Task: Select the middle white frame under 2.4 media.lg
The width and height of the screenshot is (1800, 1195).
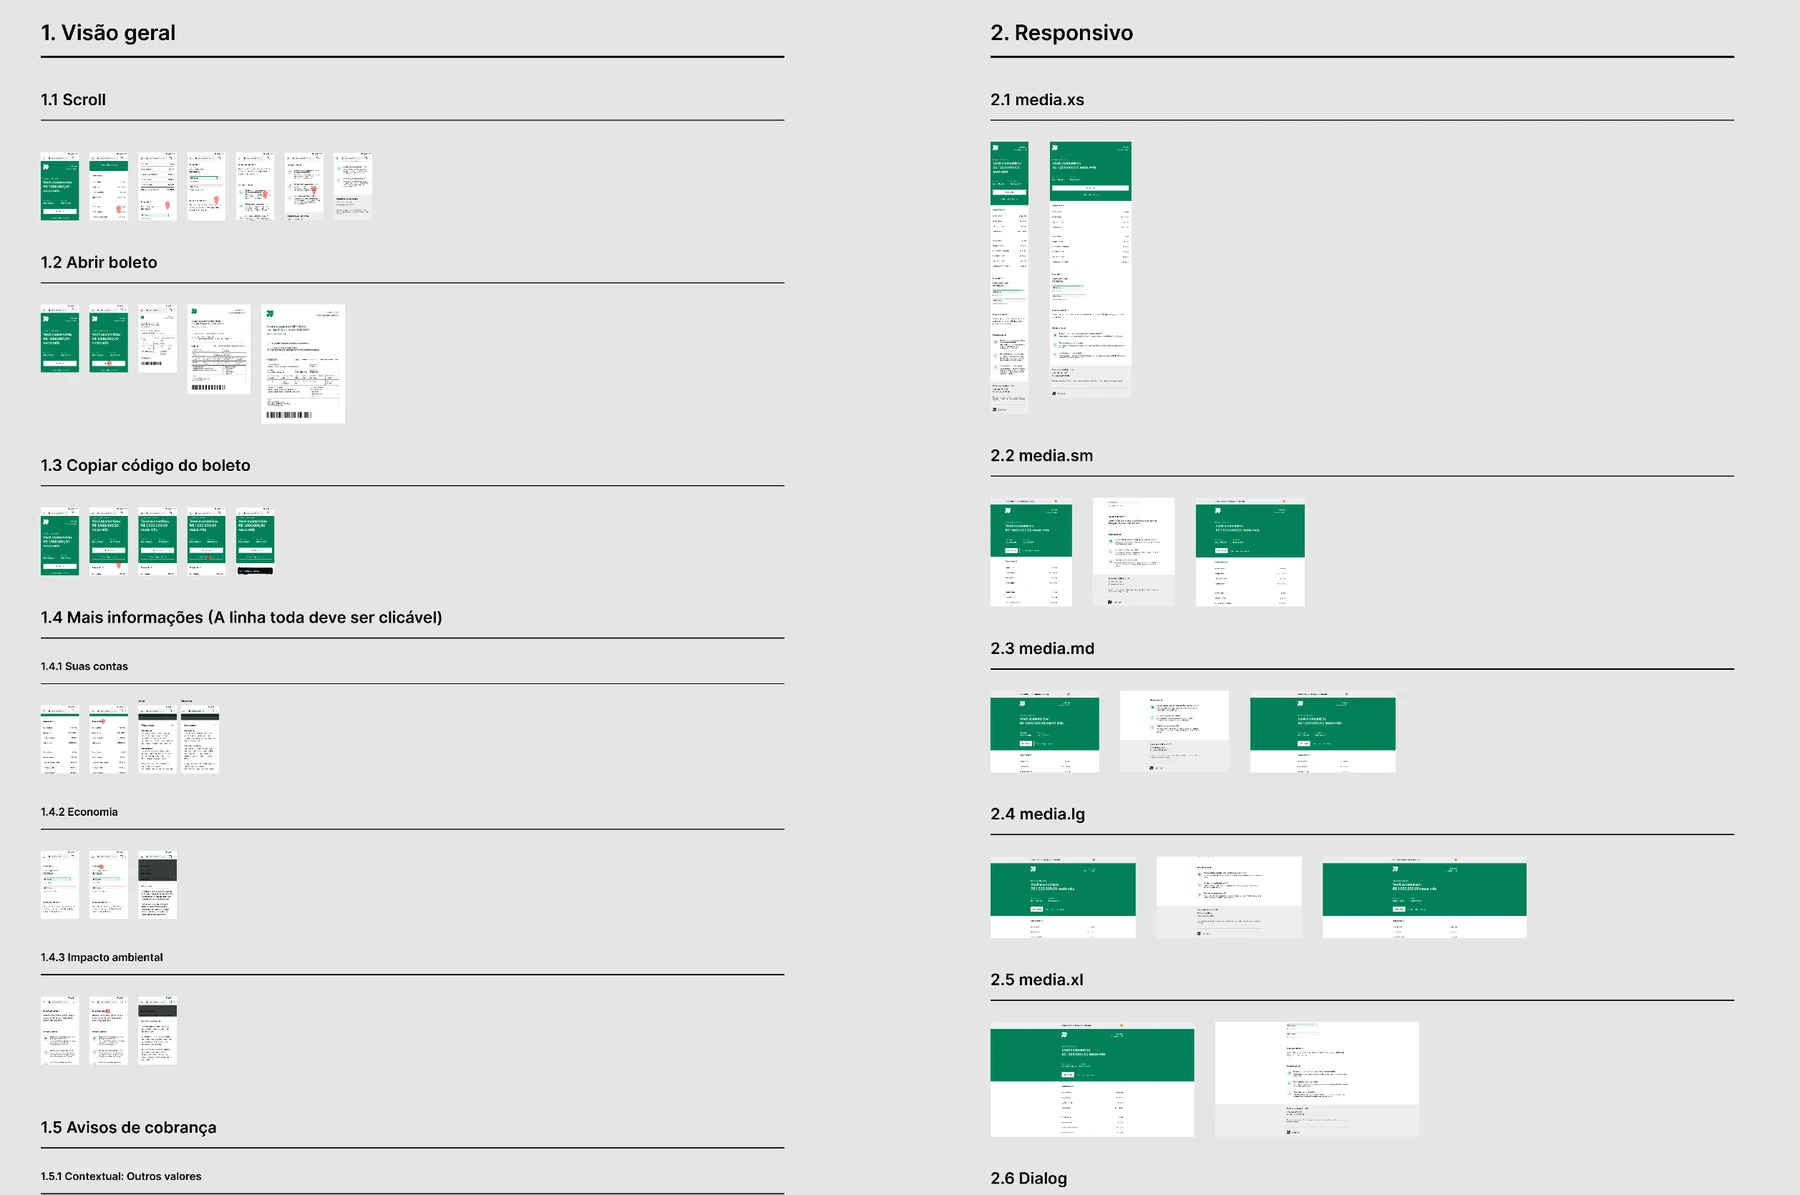Action: point(1230,897)
